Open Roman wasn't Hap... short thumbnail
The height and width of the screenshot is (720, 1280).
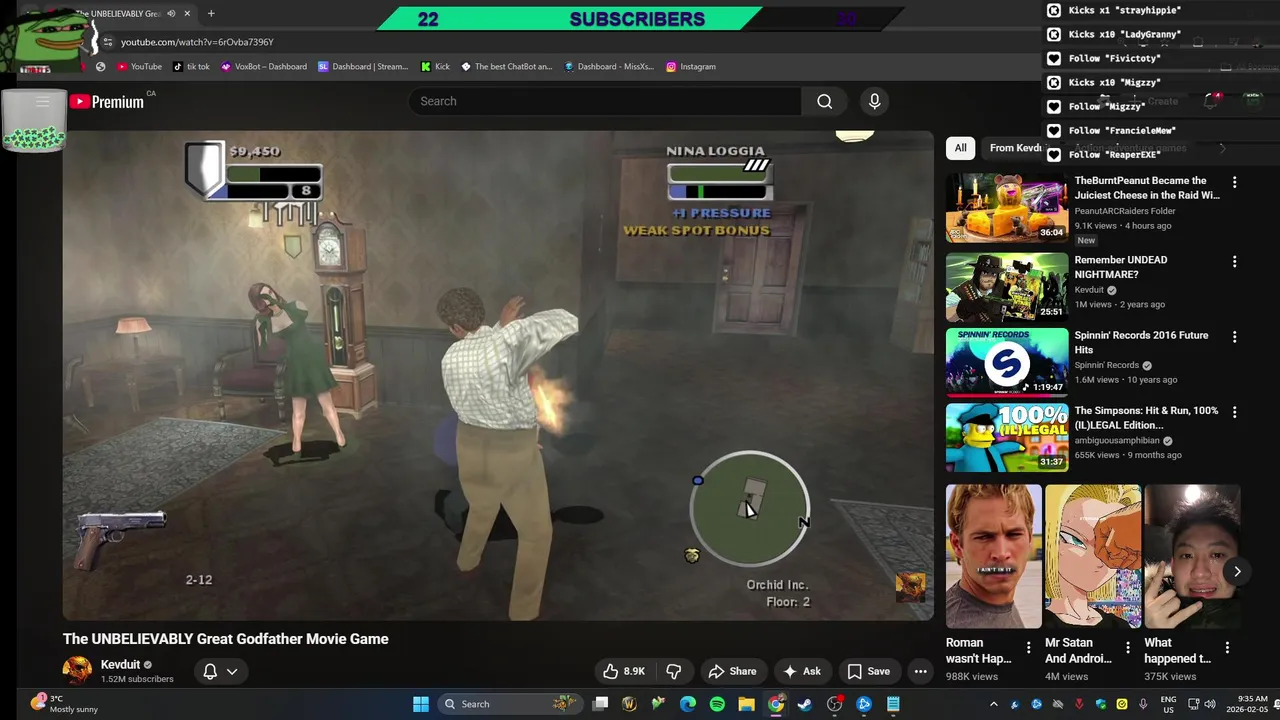click(x=993, y=557)
